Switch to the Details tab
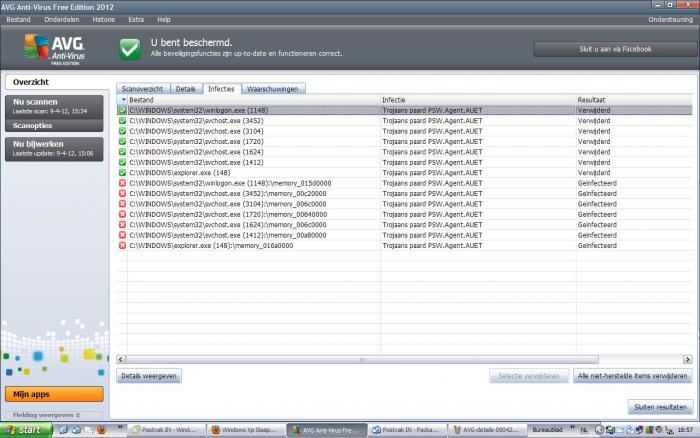This screenshot has width=700, height=438. coord(186,89)
